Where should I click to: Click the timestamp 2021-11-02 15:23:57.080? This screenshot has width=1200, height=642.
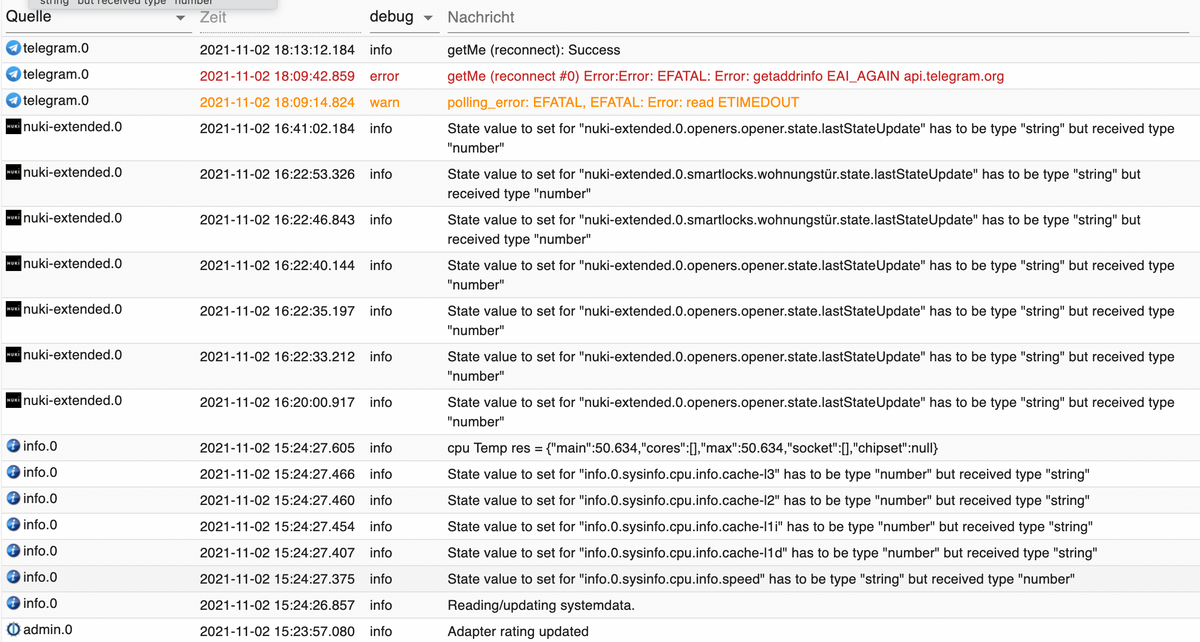[277, 631]
